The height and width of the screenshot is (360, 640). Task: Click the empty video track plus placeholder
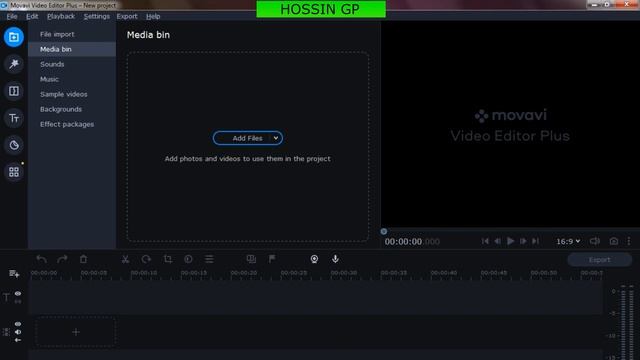(x=76, y=332)
